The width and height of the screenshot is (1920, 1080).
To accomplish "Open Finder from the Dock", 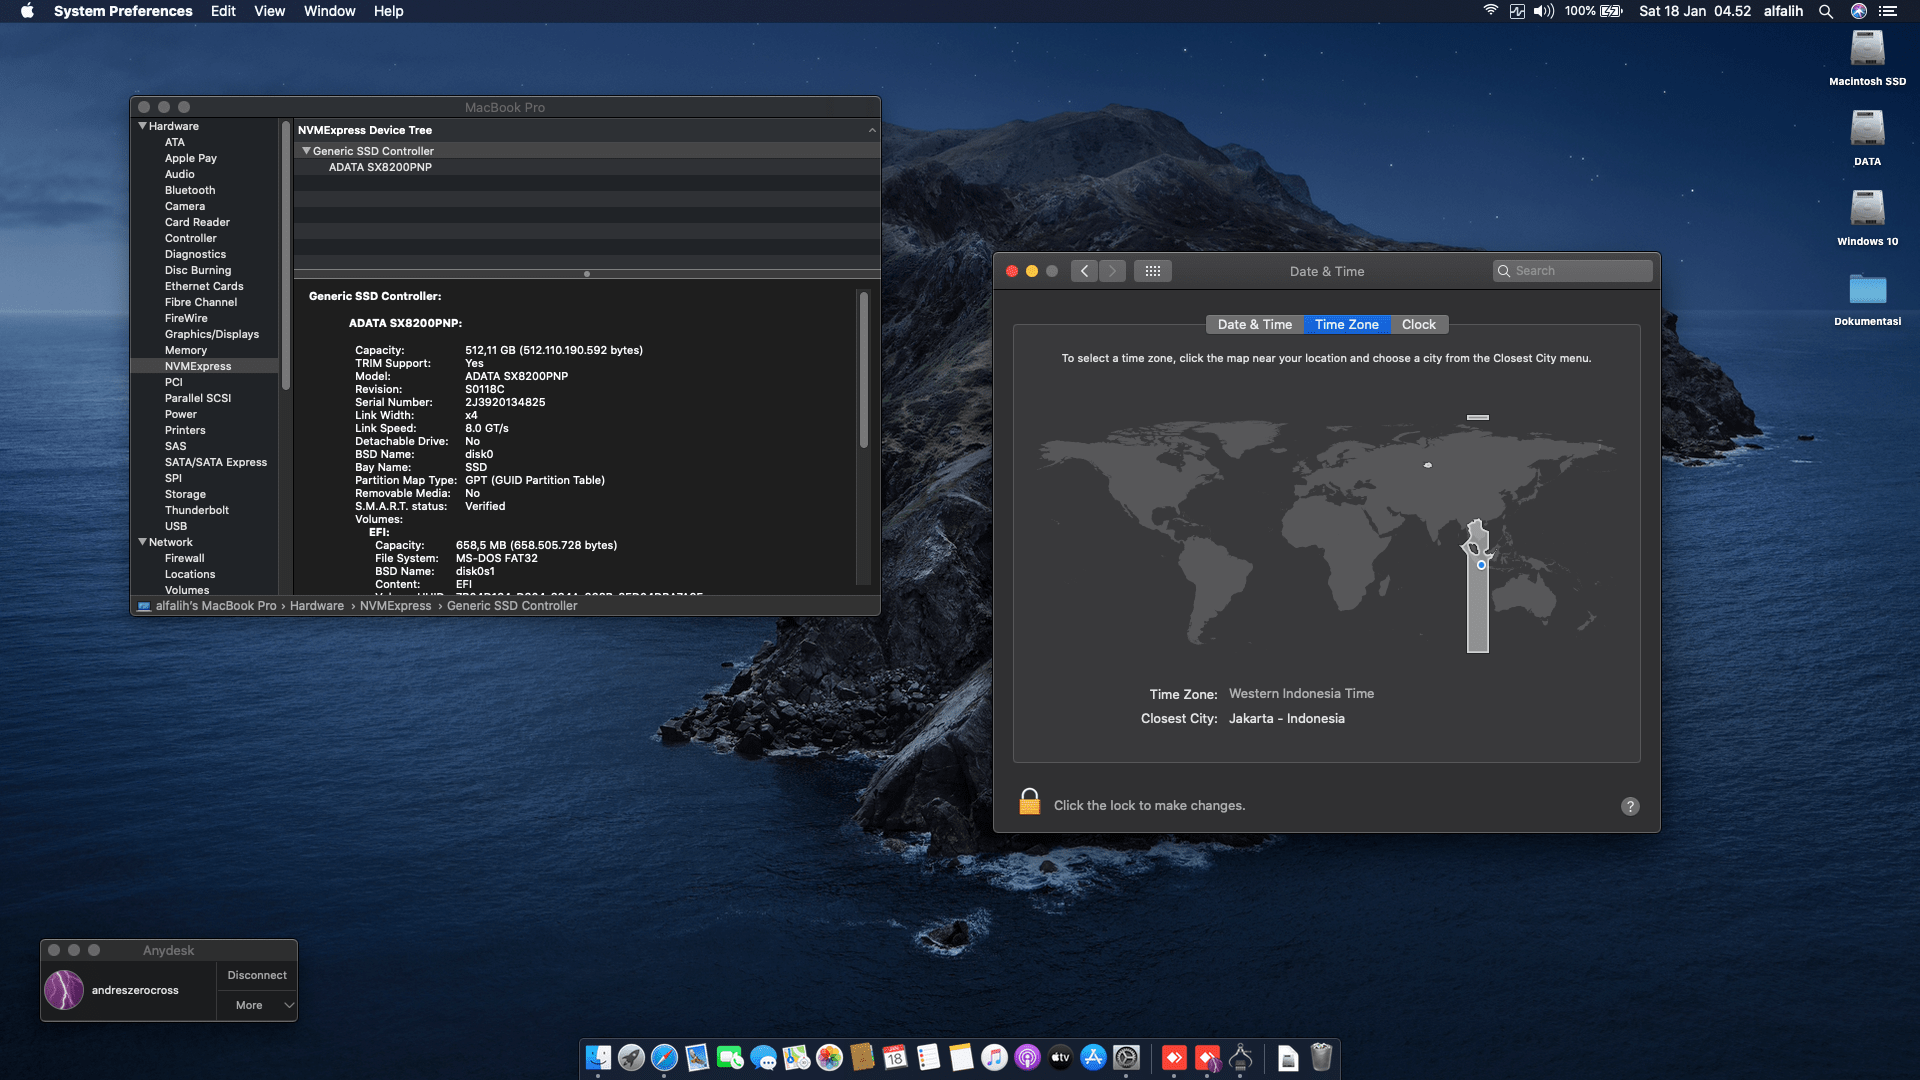I will click(x=598, y=1057).
